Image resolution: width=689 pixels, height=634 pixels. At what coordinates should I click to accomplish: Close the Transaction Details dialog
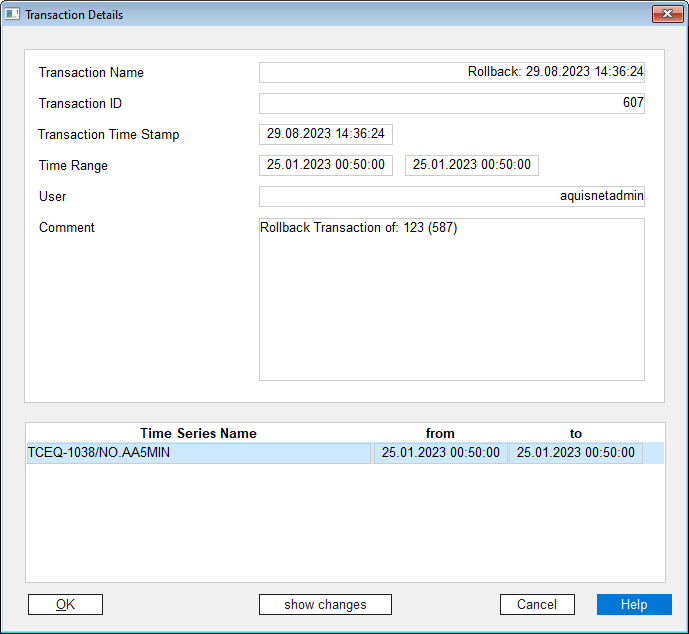coord(667,15)
